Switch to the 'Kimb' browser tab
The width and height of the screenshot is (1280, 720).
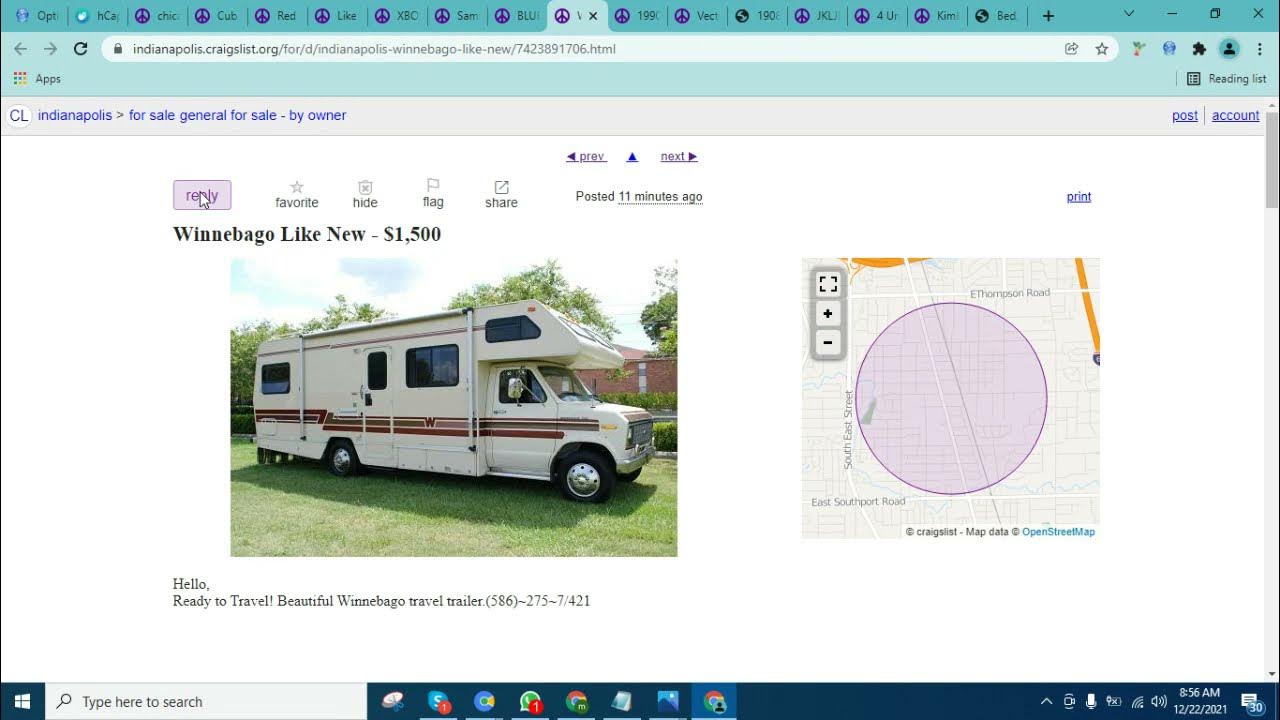937,16
